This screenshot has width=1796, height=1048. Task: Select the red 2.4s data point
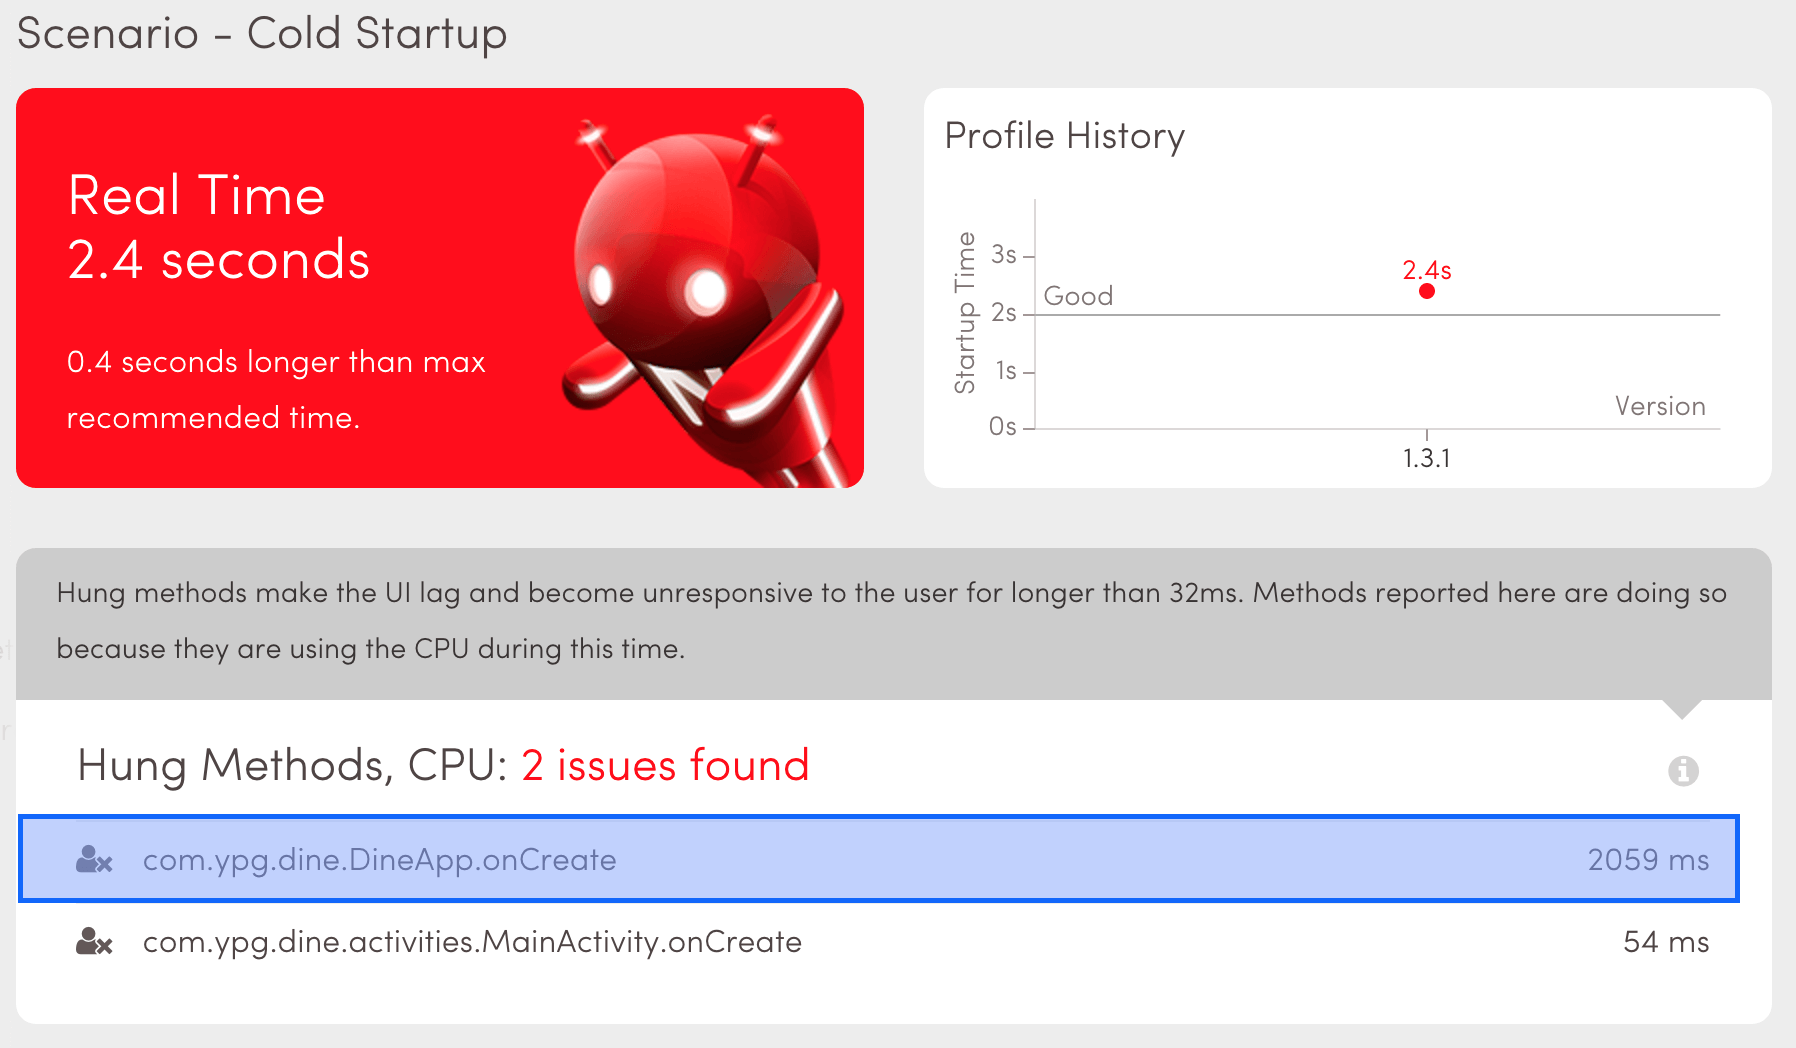click(1427, 291)
